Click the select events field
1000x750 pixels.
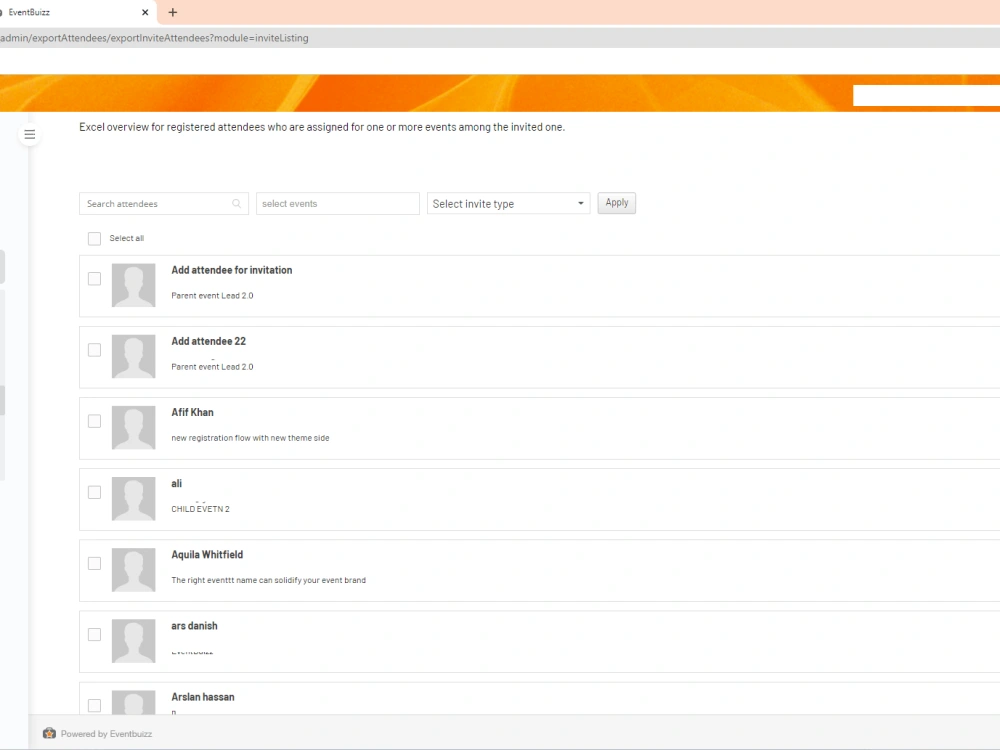337,203
